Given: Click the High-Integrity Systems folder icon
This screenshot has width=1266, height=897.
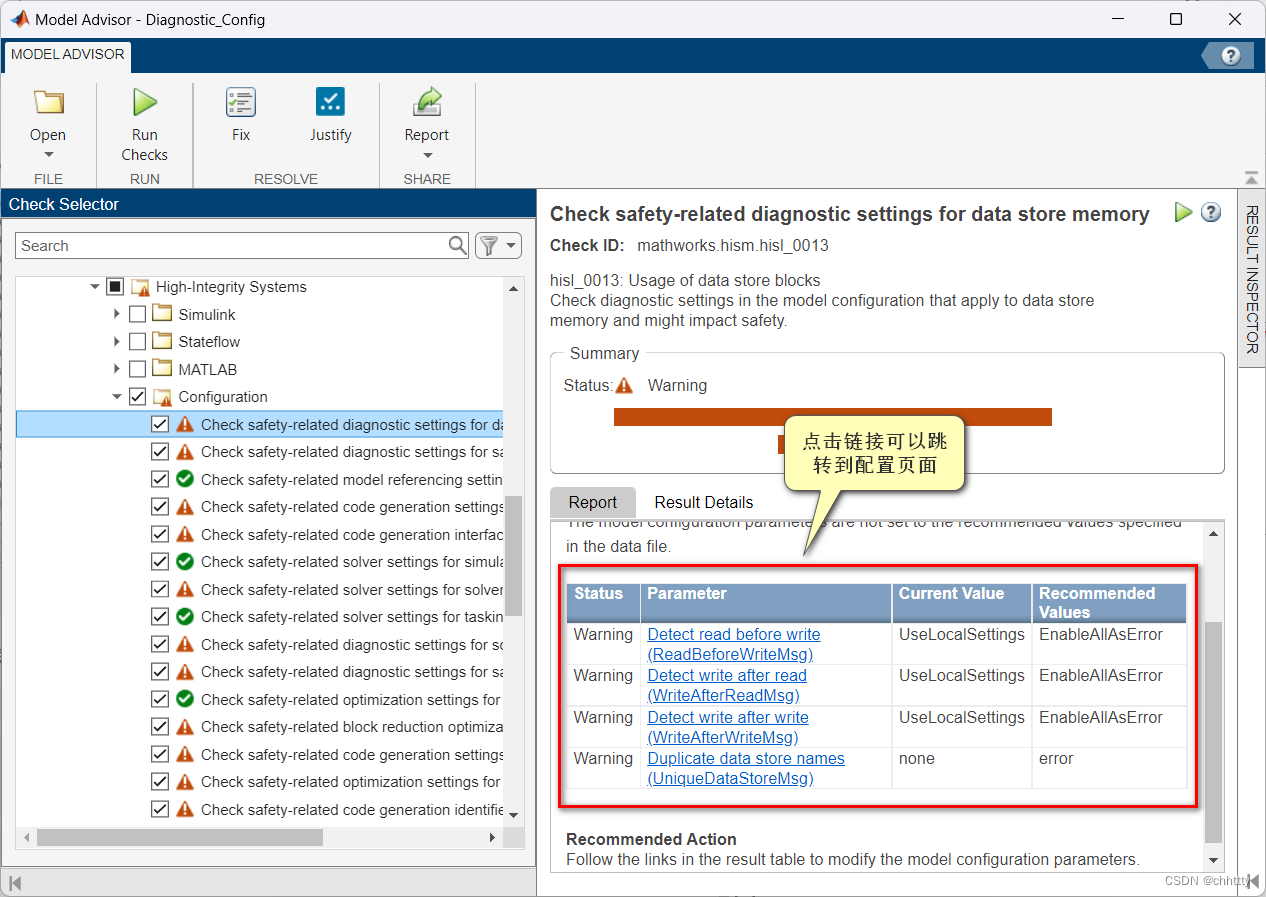Looking at the screenshot, I should [140, 287].
